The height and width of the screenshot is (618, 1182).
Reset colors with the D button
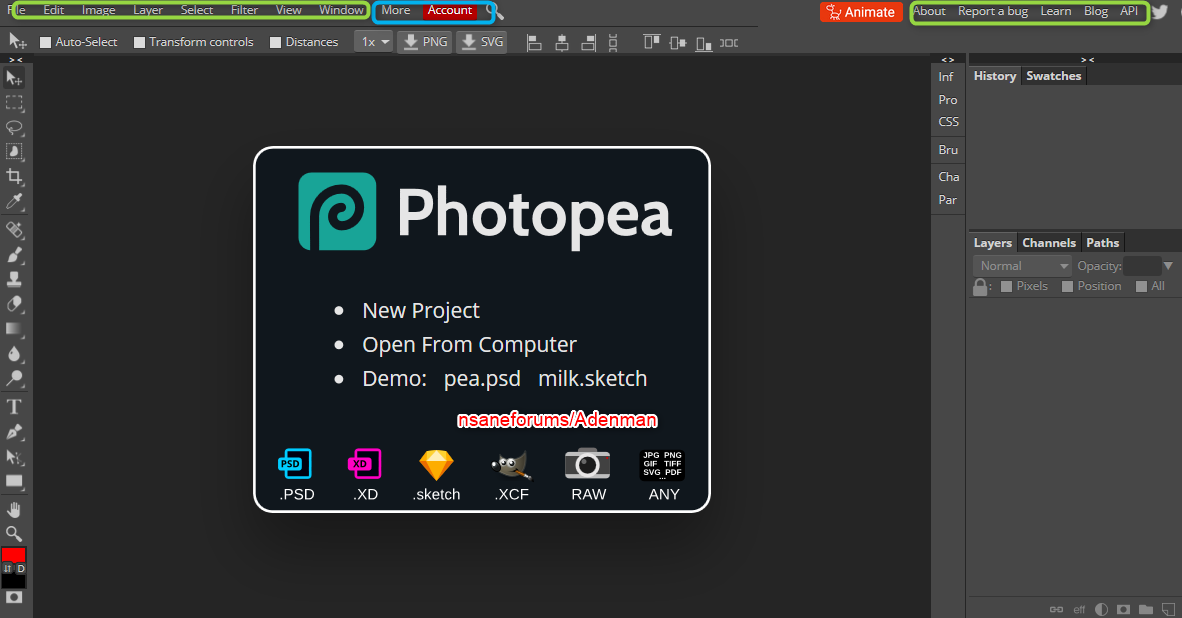[x=21, y=568]
